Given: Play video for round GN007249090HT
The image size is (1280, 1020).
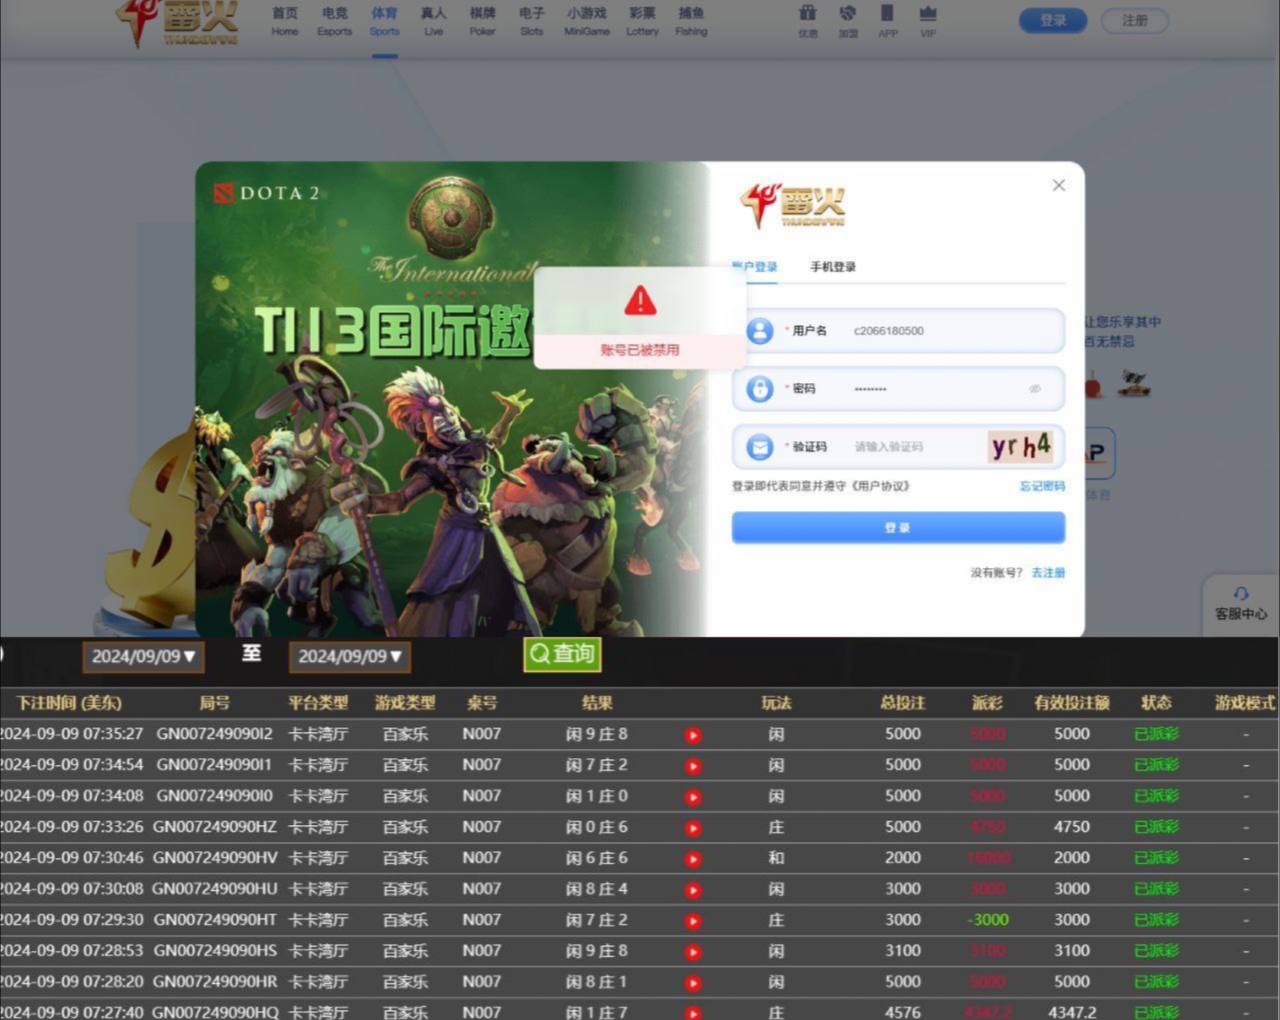Looking at the screenshot, I should pyautogui.click(x=693, y=921).
